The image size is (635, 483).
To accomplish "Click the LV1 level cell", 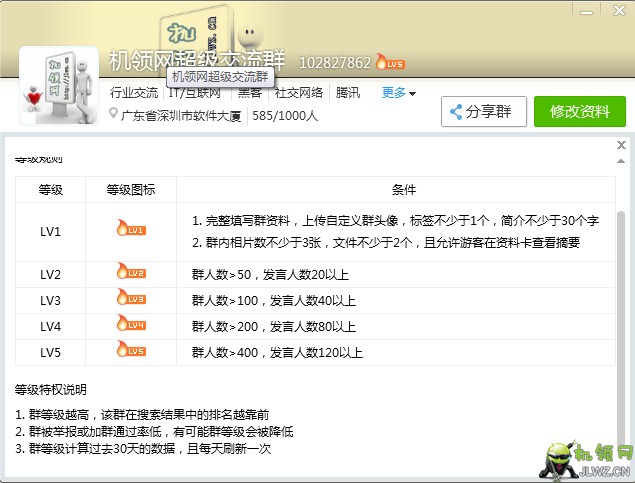I will point(51,232).
